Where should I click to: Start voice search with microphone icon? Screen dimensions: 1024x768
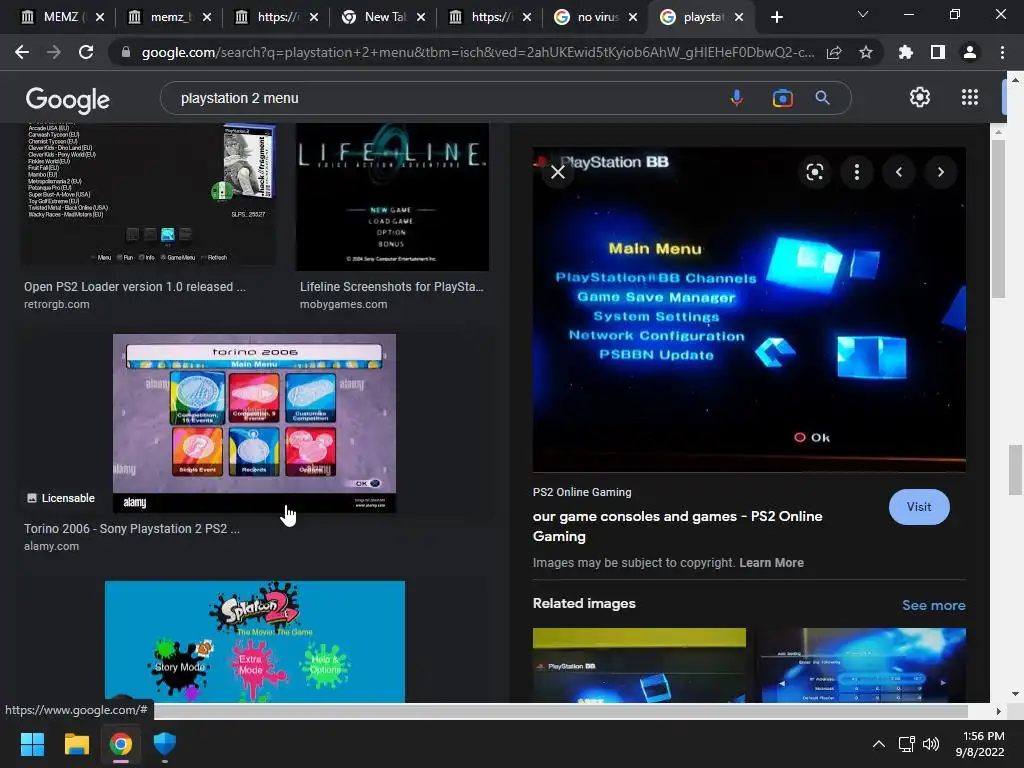click(737, 98)
